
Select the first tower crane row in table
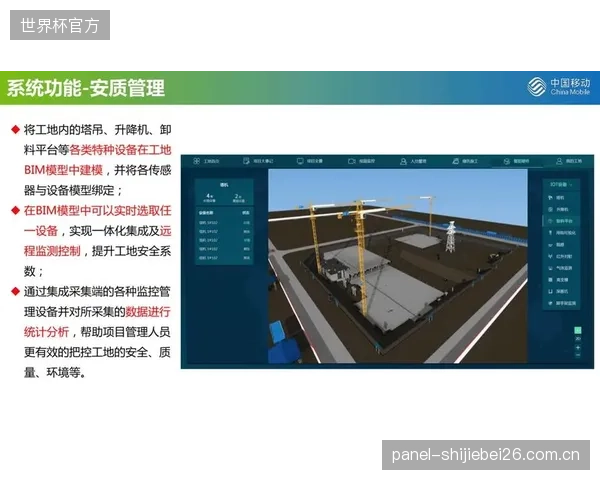tap(224, 223)
